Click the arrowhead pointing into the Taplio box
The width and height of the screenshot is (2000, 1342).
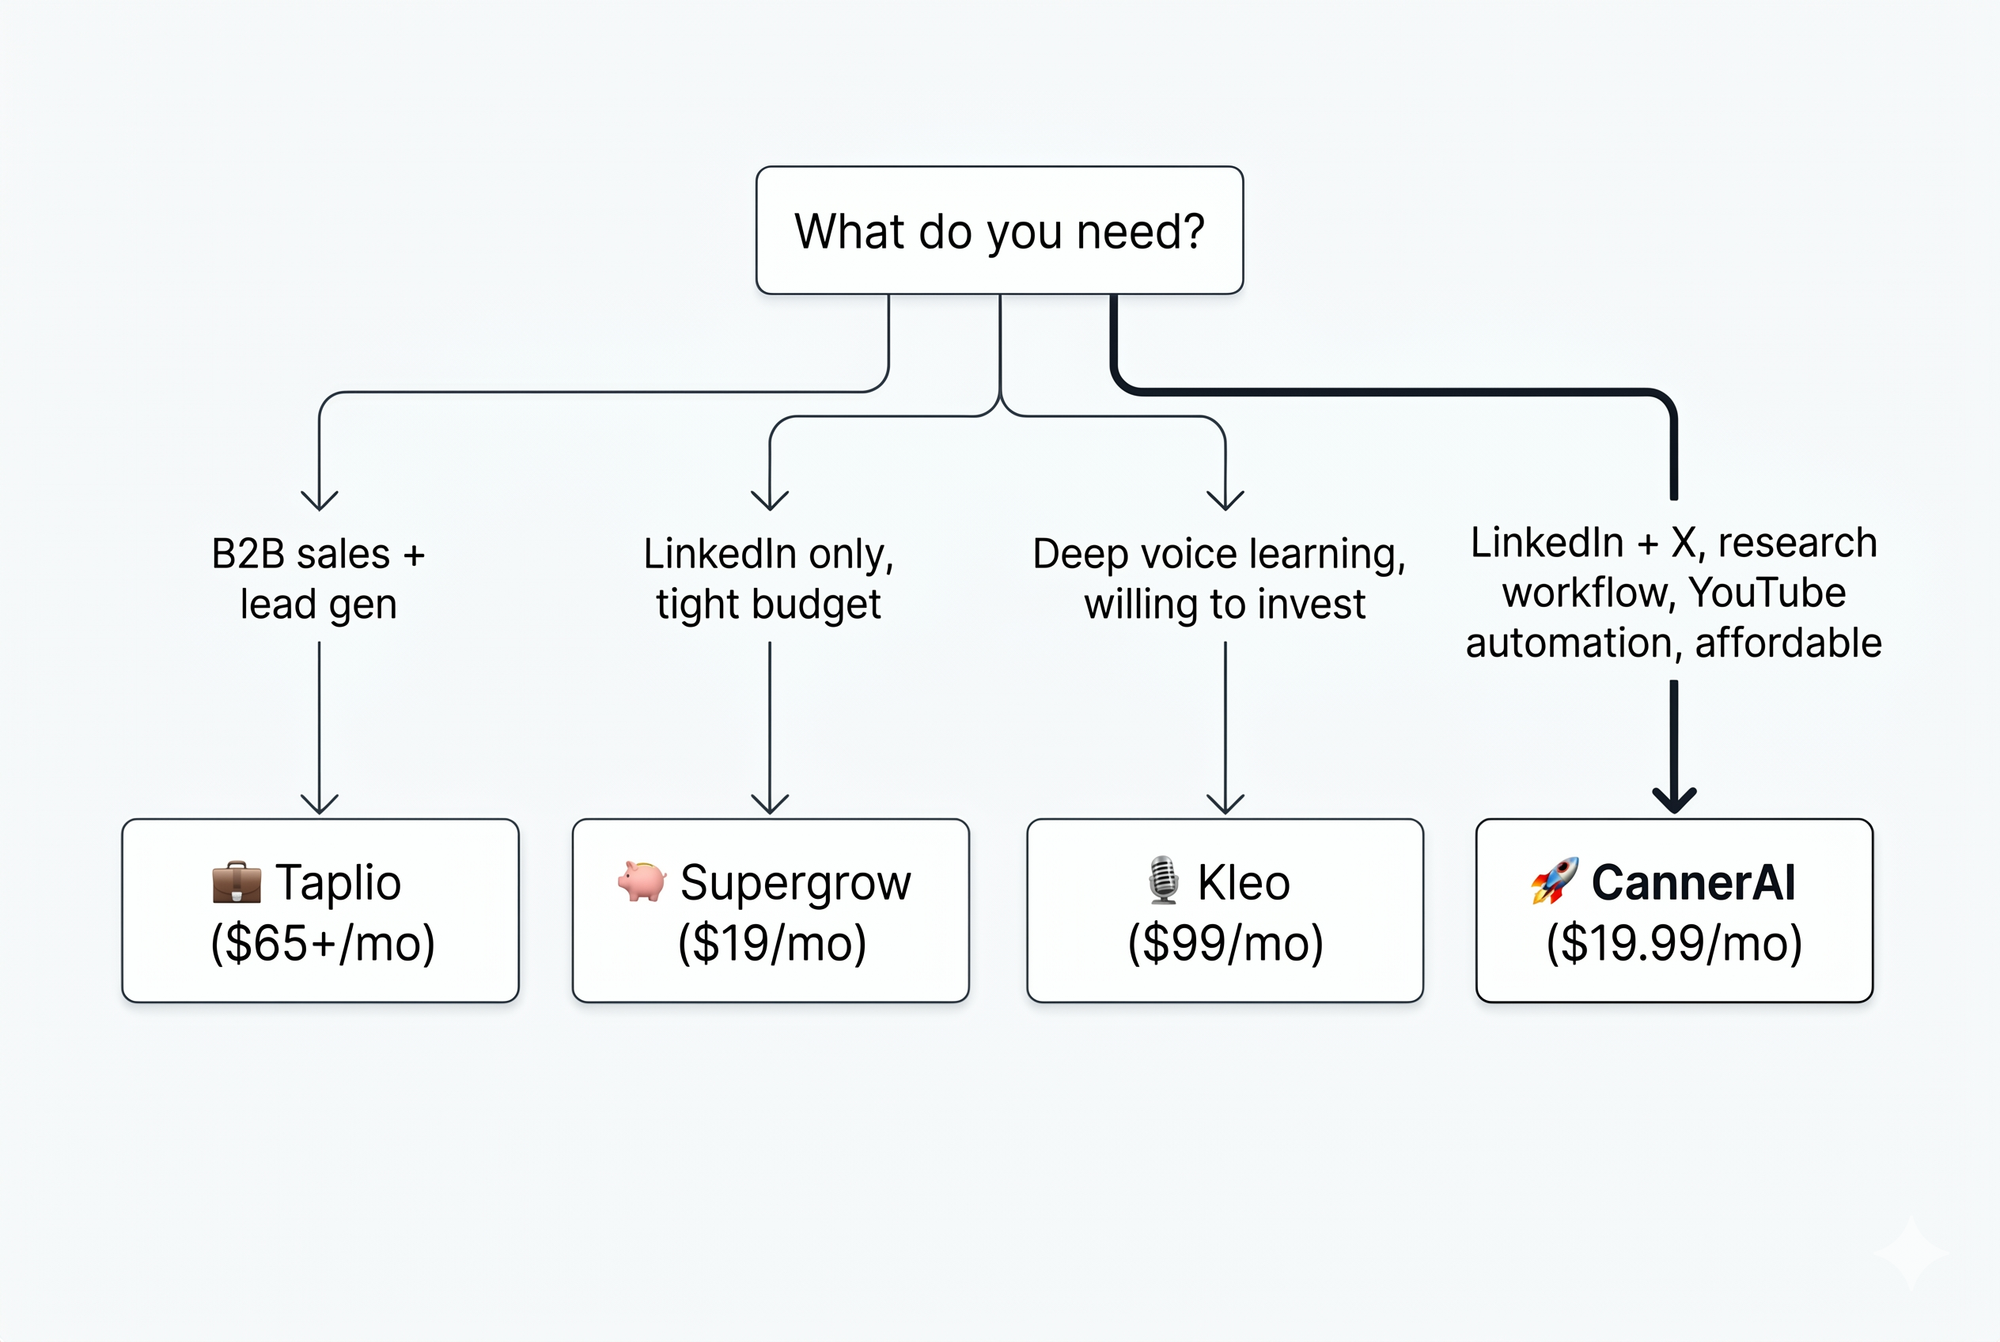(319, 803)
